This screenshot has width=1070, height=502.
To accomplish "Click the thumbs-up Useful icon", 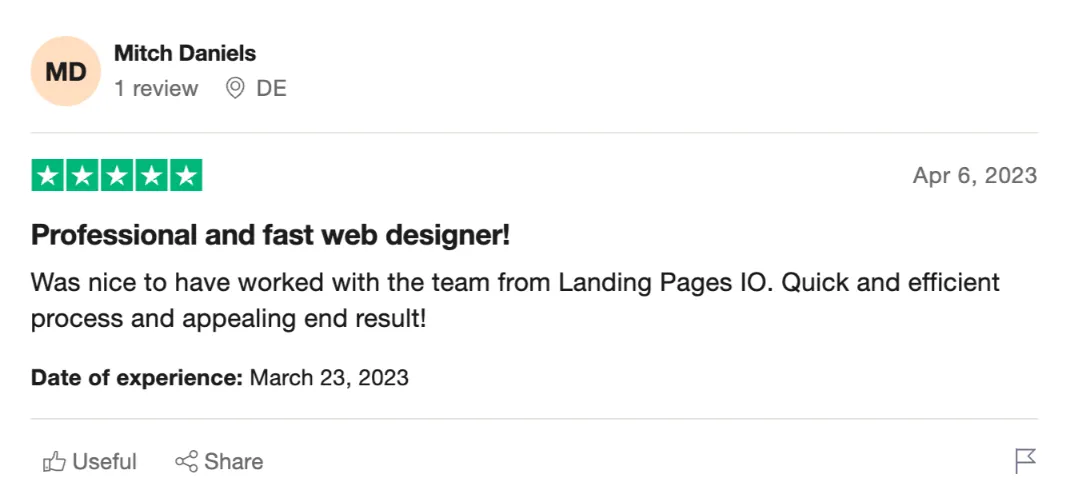I will (54, 462).
